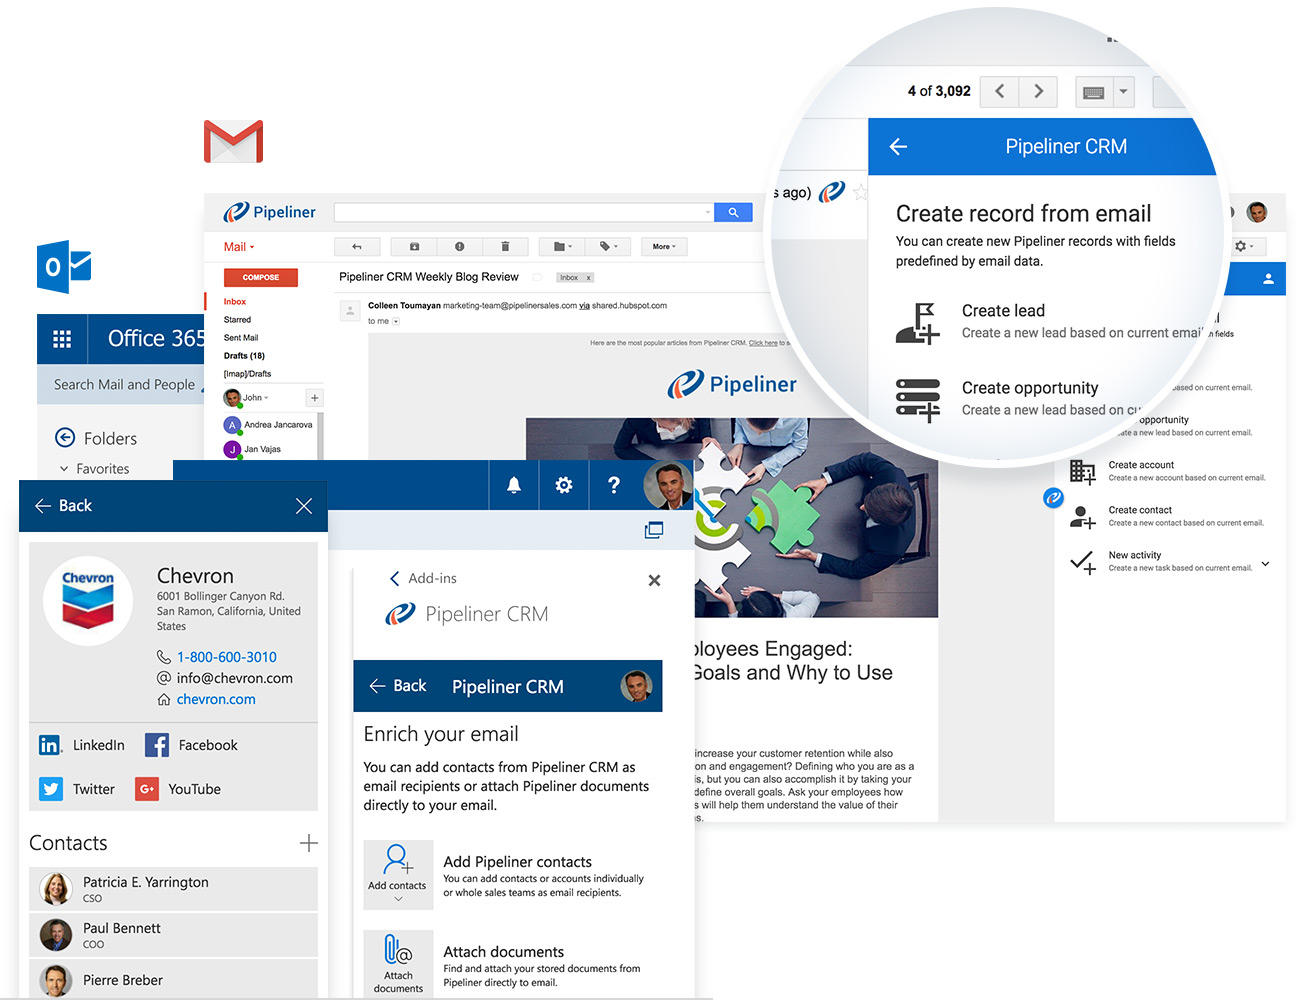
Task: Click the delete trash toolbar button
Action: pyautogui.click(x=505, y=246)
